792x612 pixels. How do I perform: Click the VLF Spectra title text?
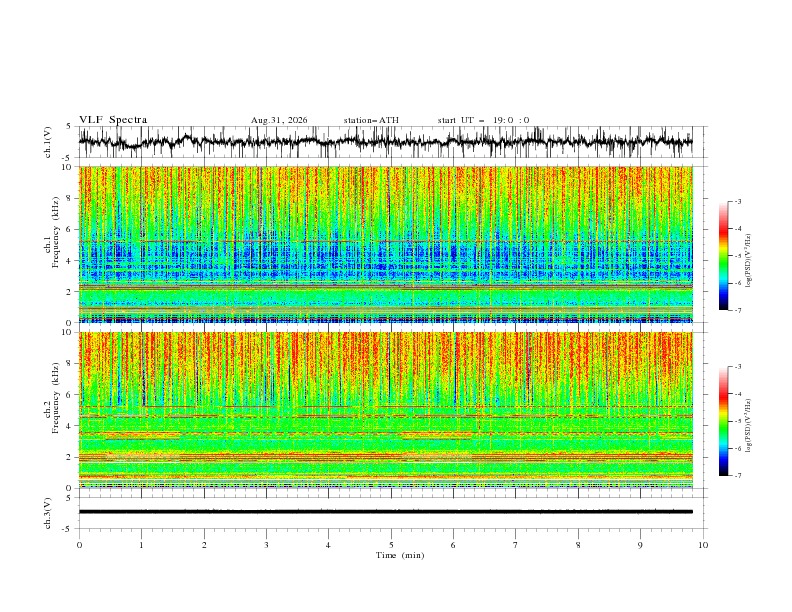pos(113,120)
